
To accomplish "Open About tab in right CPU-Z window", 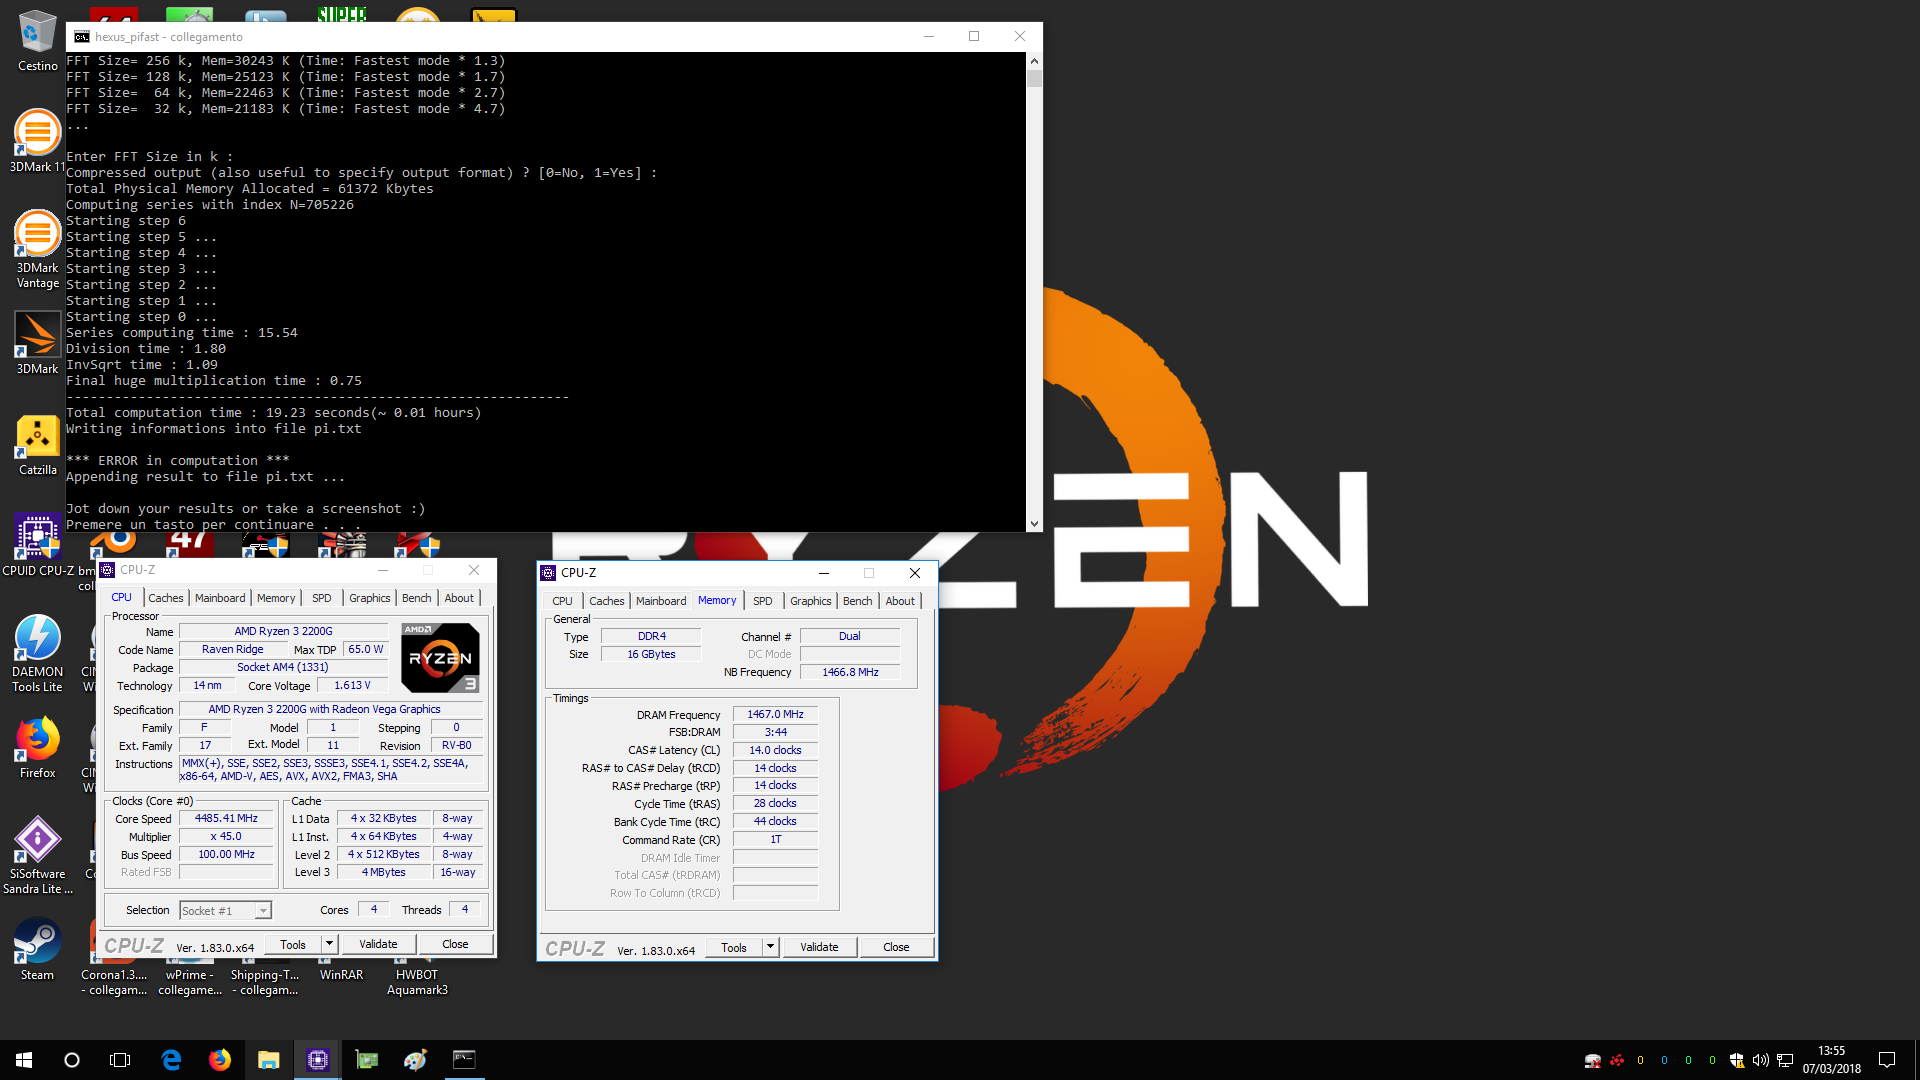I will (x=900, y=601).
